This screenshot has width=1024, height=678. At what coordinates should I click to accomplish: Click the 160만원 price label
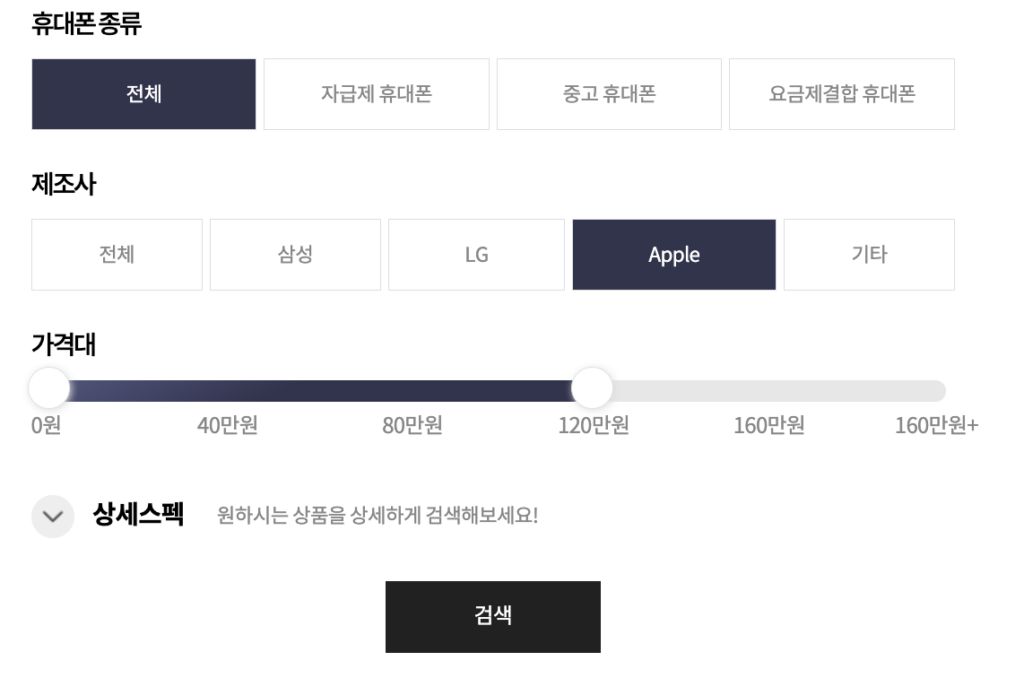click(x=769, y=425)
